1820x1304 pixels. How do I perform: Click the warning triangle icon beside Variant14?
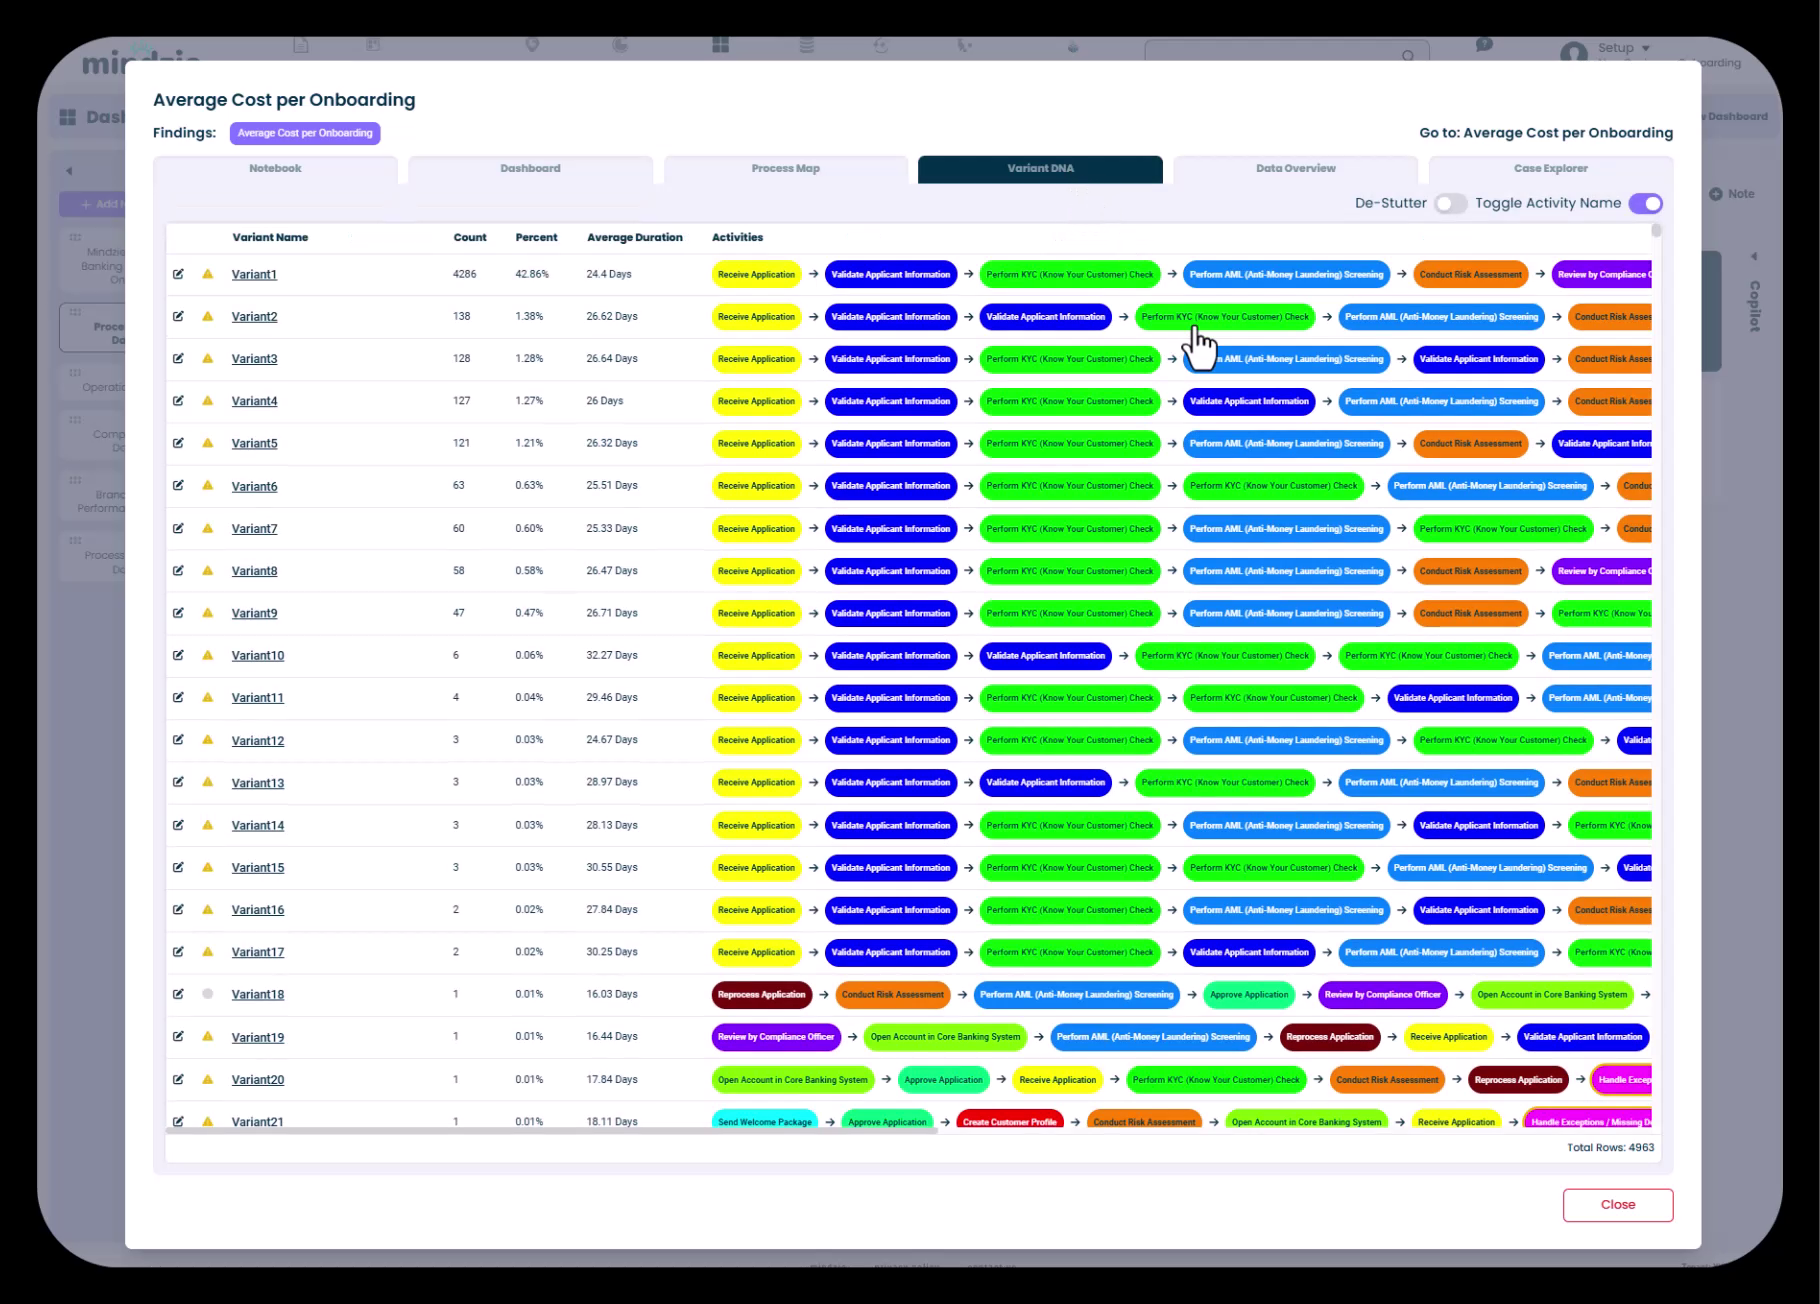pos(208,825)
